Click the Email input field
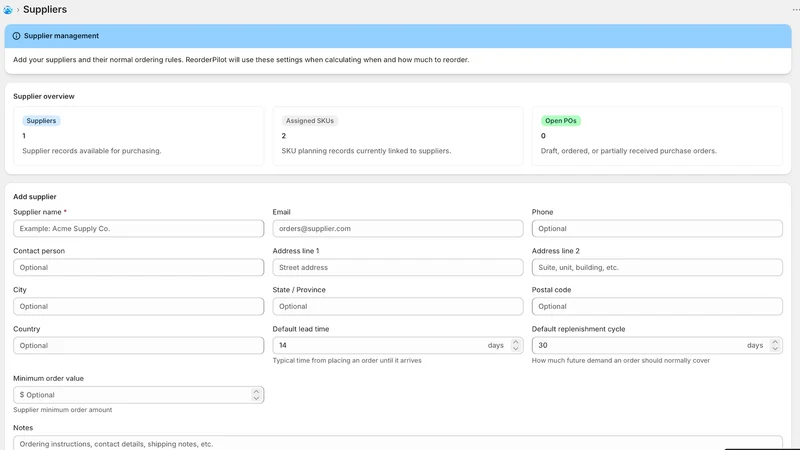Screen dimensions: 800x450 pyautogui.click(x=397, y=229)
